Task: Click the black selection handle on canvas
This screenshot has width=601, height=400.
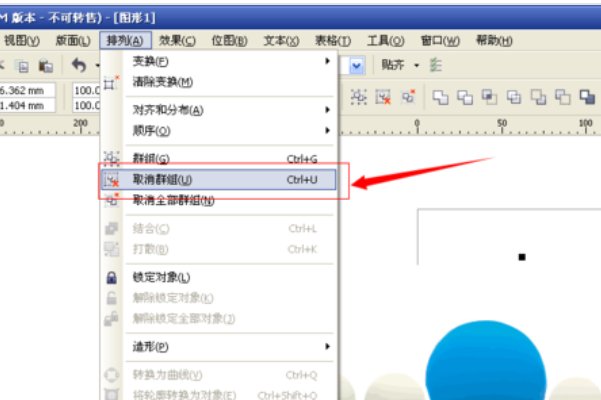Action: 522,257
